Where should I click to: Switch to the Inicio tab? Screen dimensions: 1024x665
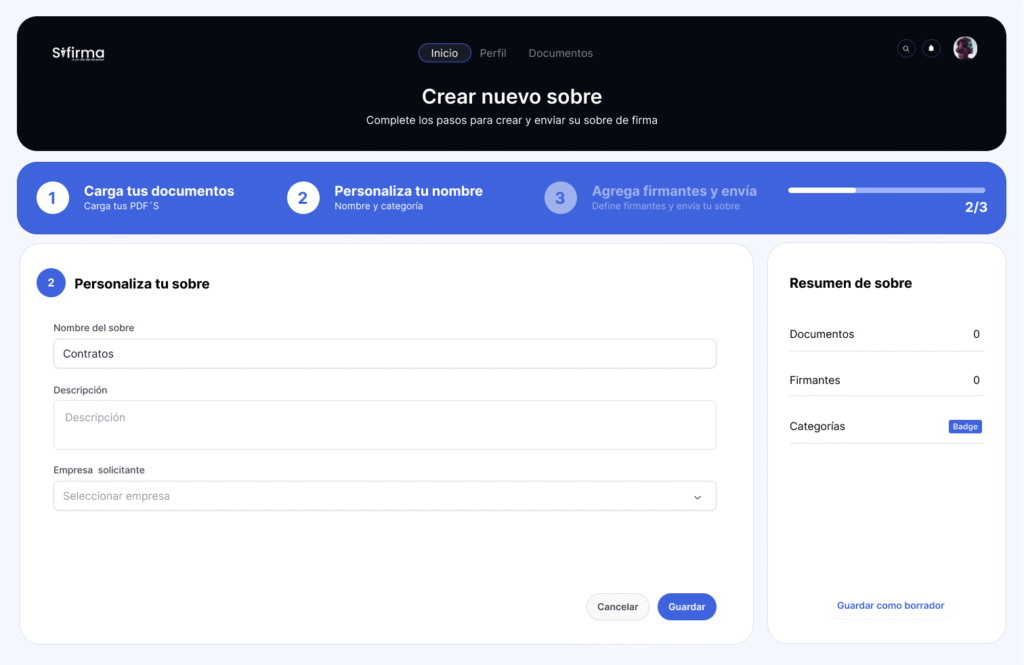pyautogui.click(x=444, y=53)
